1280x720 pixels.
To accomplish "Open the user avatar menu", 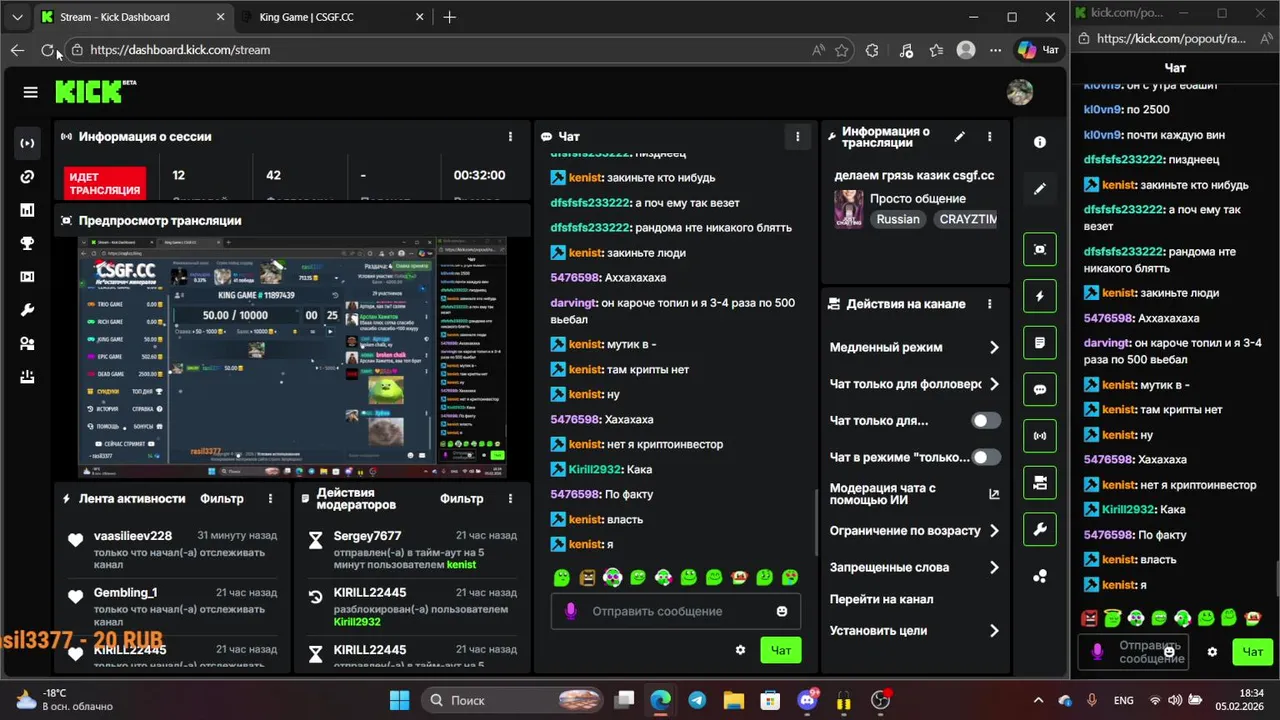I will coord(1019,92).
